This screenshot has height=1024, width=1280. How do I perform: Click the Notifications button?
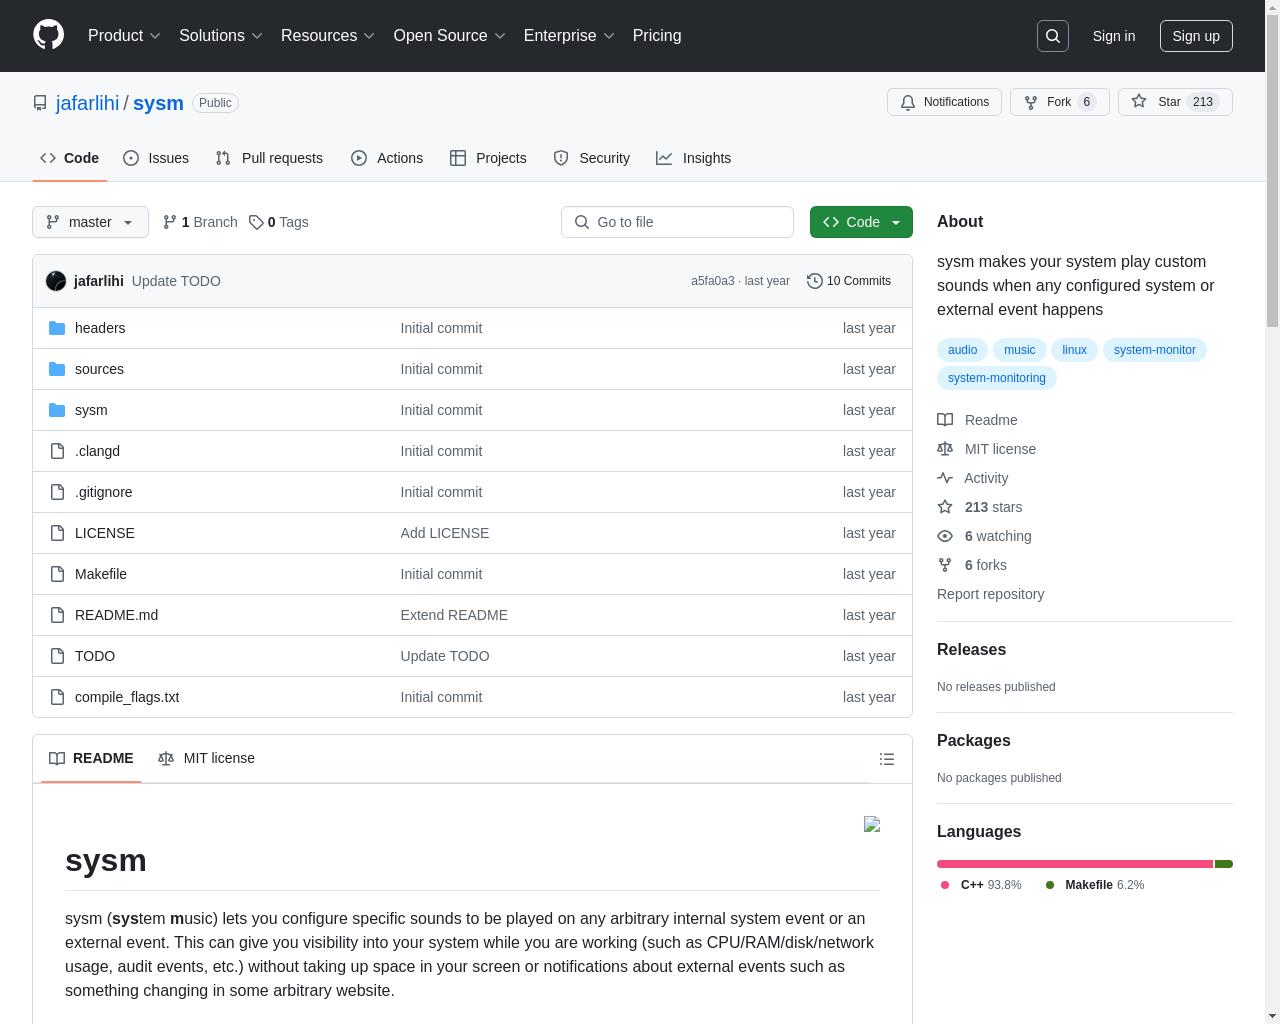(x=944, y=102)
